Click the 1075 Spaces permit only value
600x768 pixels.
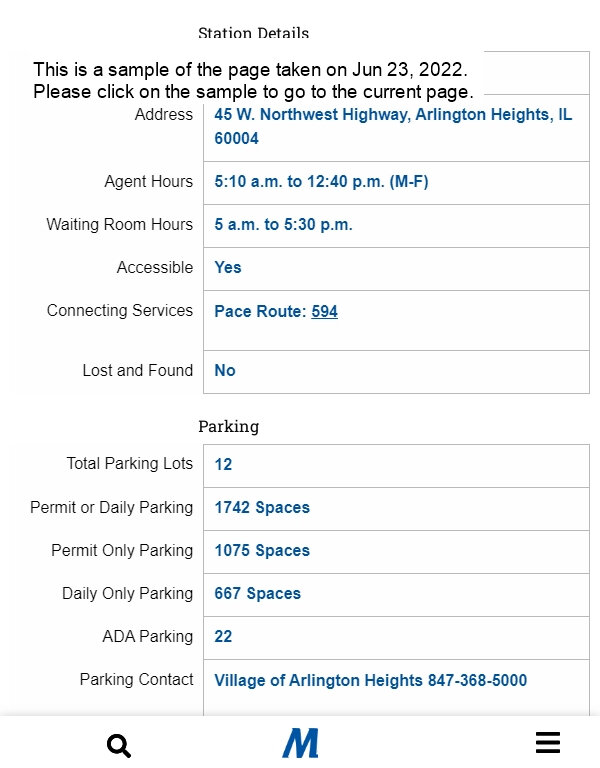click(x=262, y=551)
